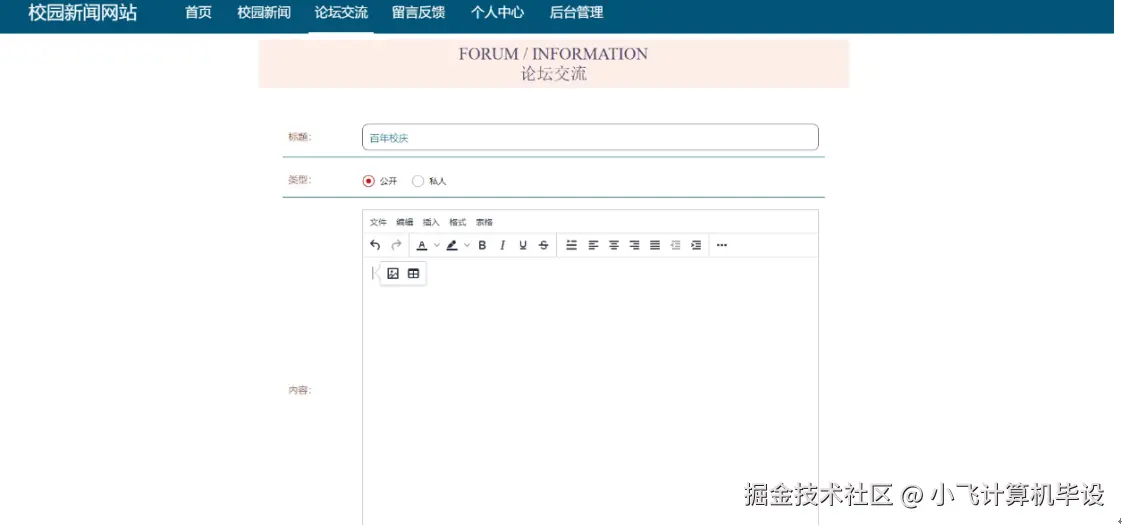The height and width of the screenshot is (526, 1122).
Task: Toggle underline formatting
Action: tap(523, 245)
